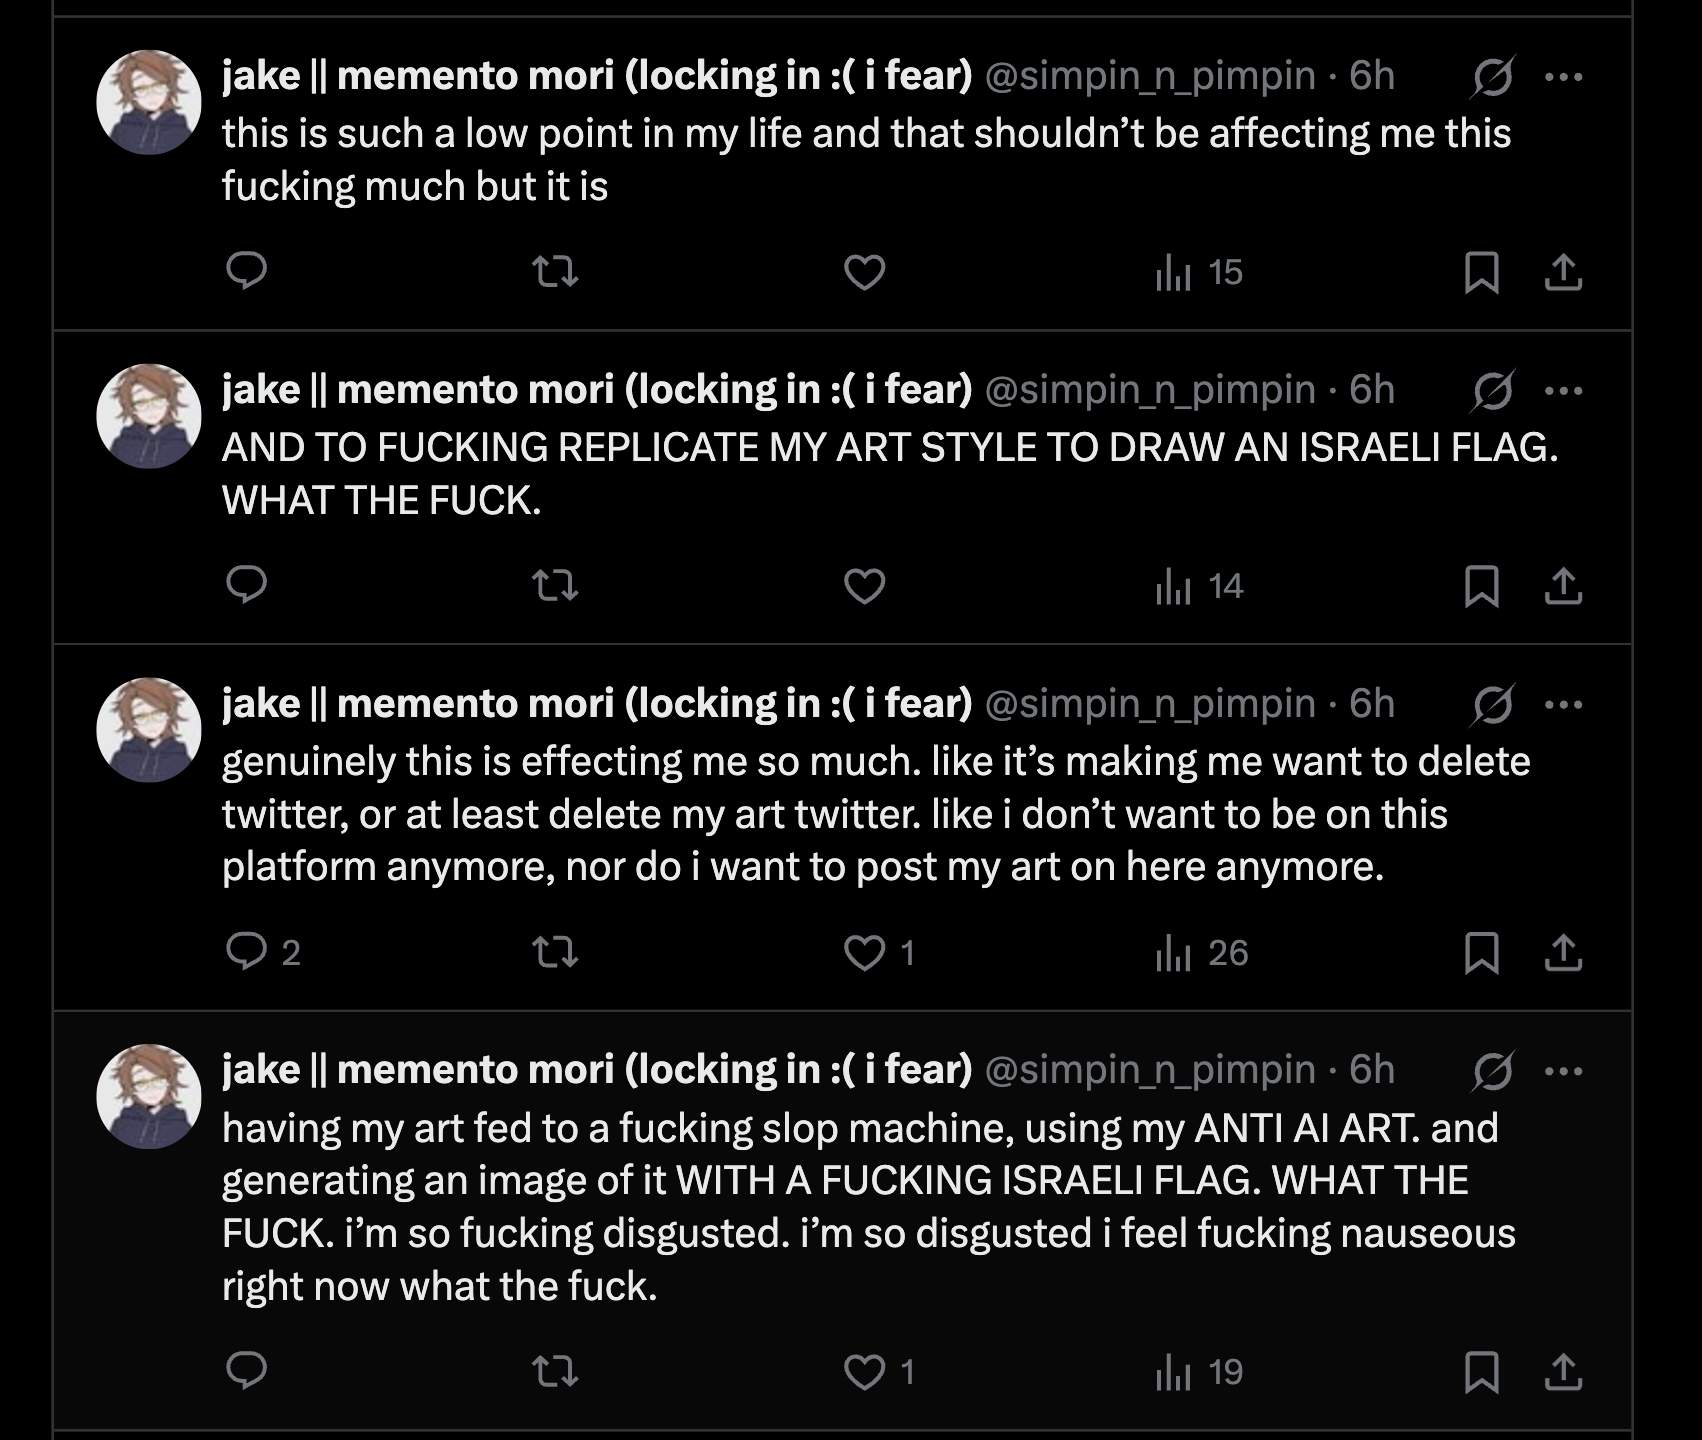Open more options on "REPLICATE MY ART STYLE" tweet
Image resolution: width=1702 pixels, height=1440 pixels.
pos(1563,391)
